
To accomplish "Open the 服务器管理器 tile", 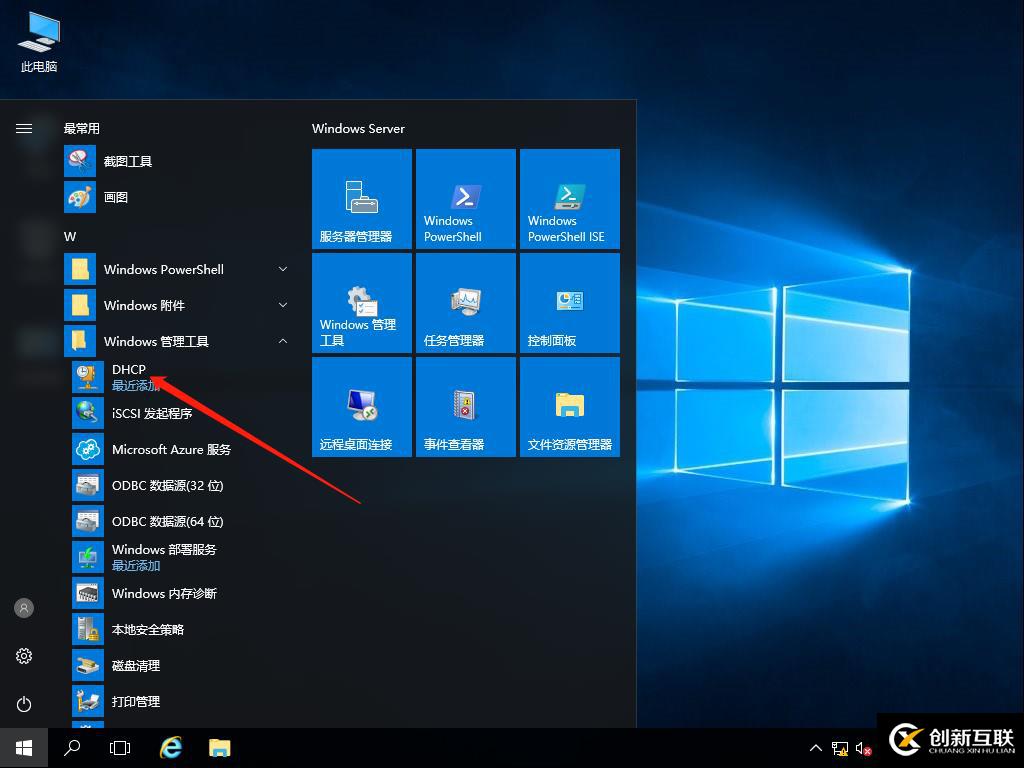I will point(362,199).
